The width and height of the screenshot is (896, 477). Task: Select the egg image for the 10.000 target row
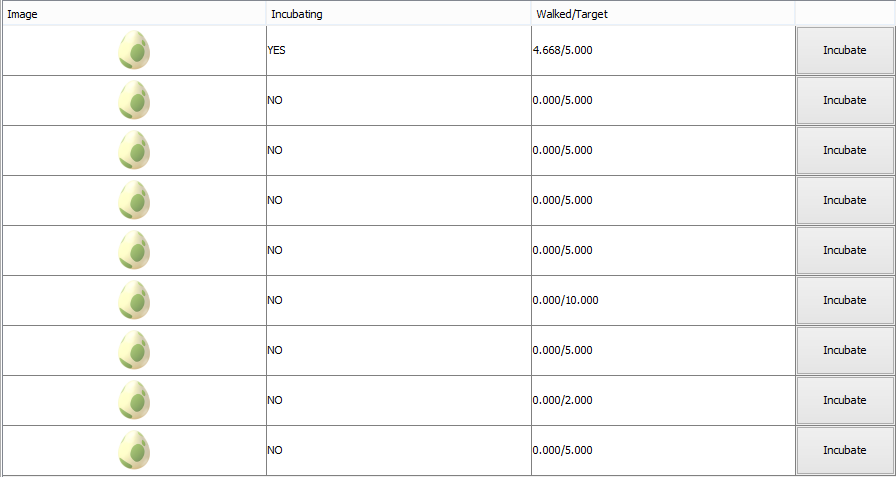point(134,300)
